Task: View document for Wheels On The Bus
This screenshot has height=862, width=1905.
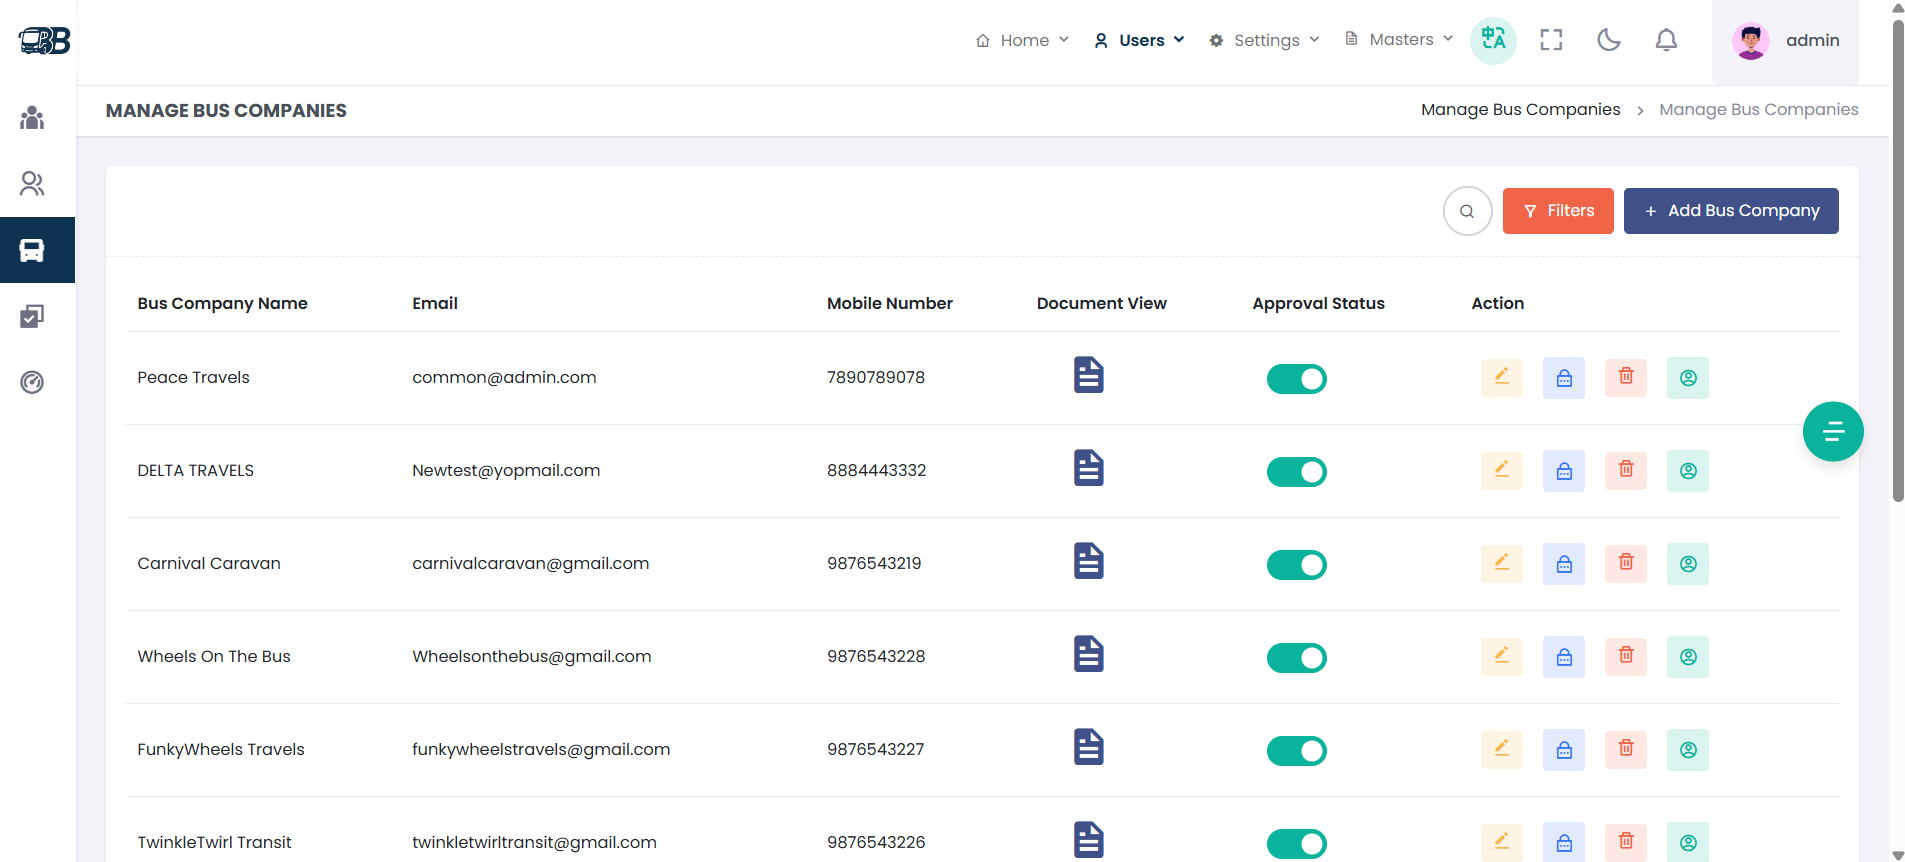Action: coord(1088,654)
